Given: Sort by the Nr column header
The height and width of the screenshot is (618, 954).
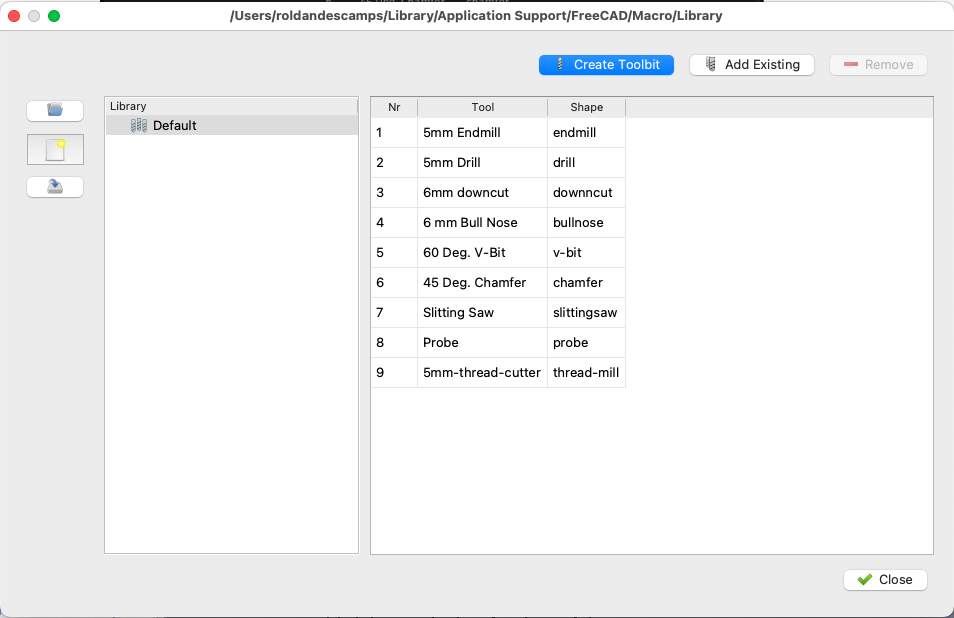Looking at the screenshot, I should pyautogui.click(x=394, y=107).
